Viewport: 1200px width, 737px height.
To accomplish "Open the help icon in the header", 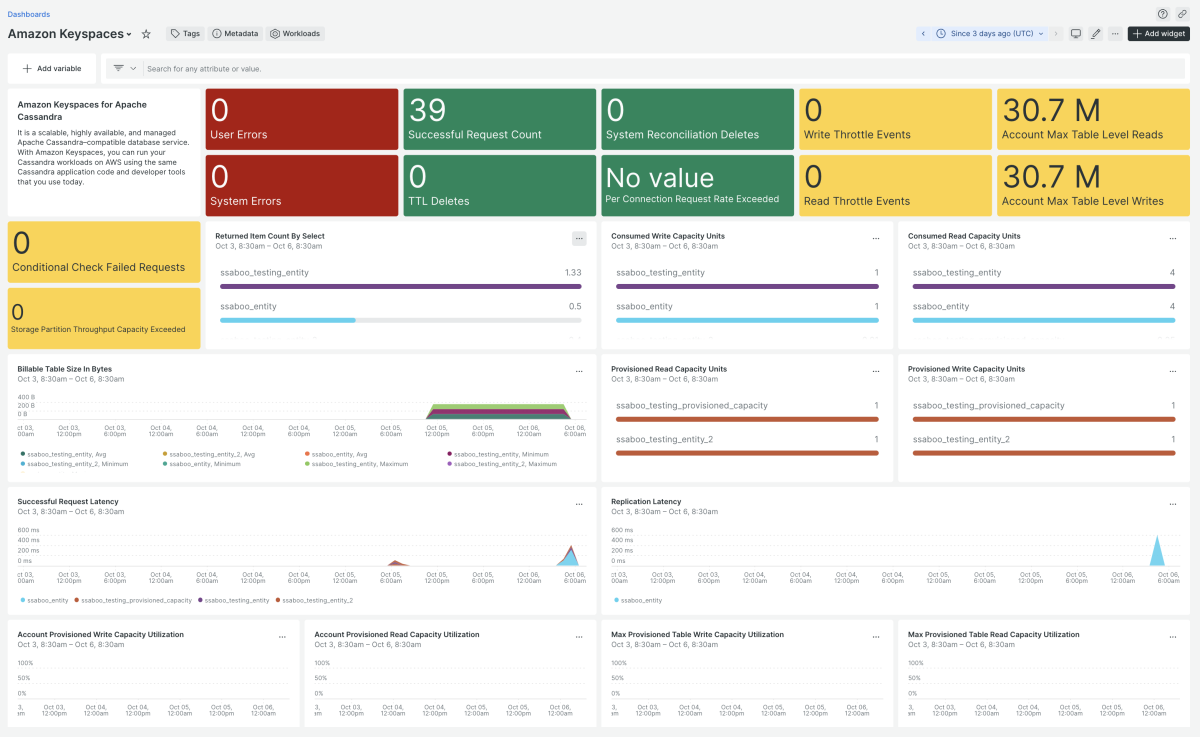I will (1163, 14).
